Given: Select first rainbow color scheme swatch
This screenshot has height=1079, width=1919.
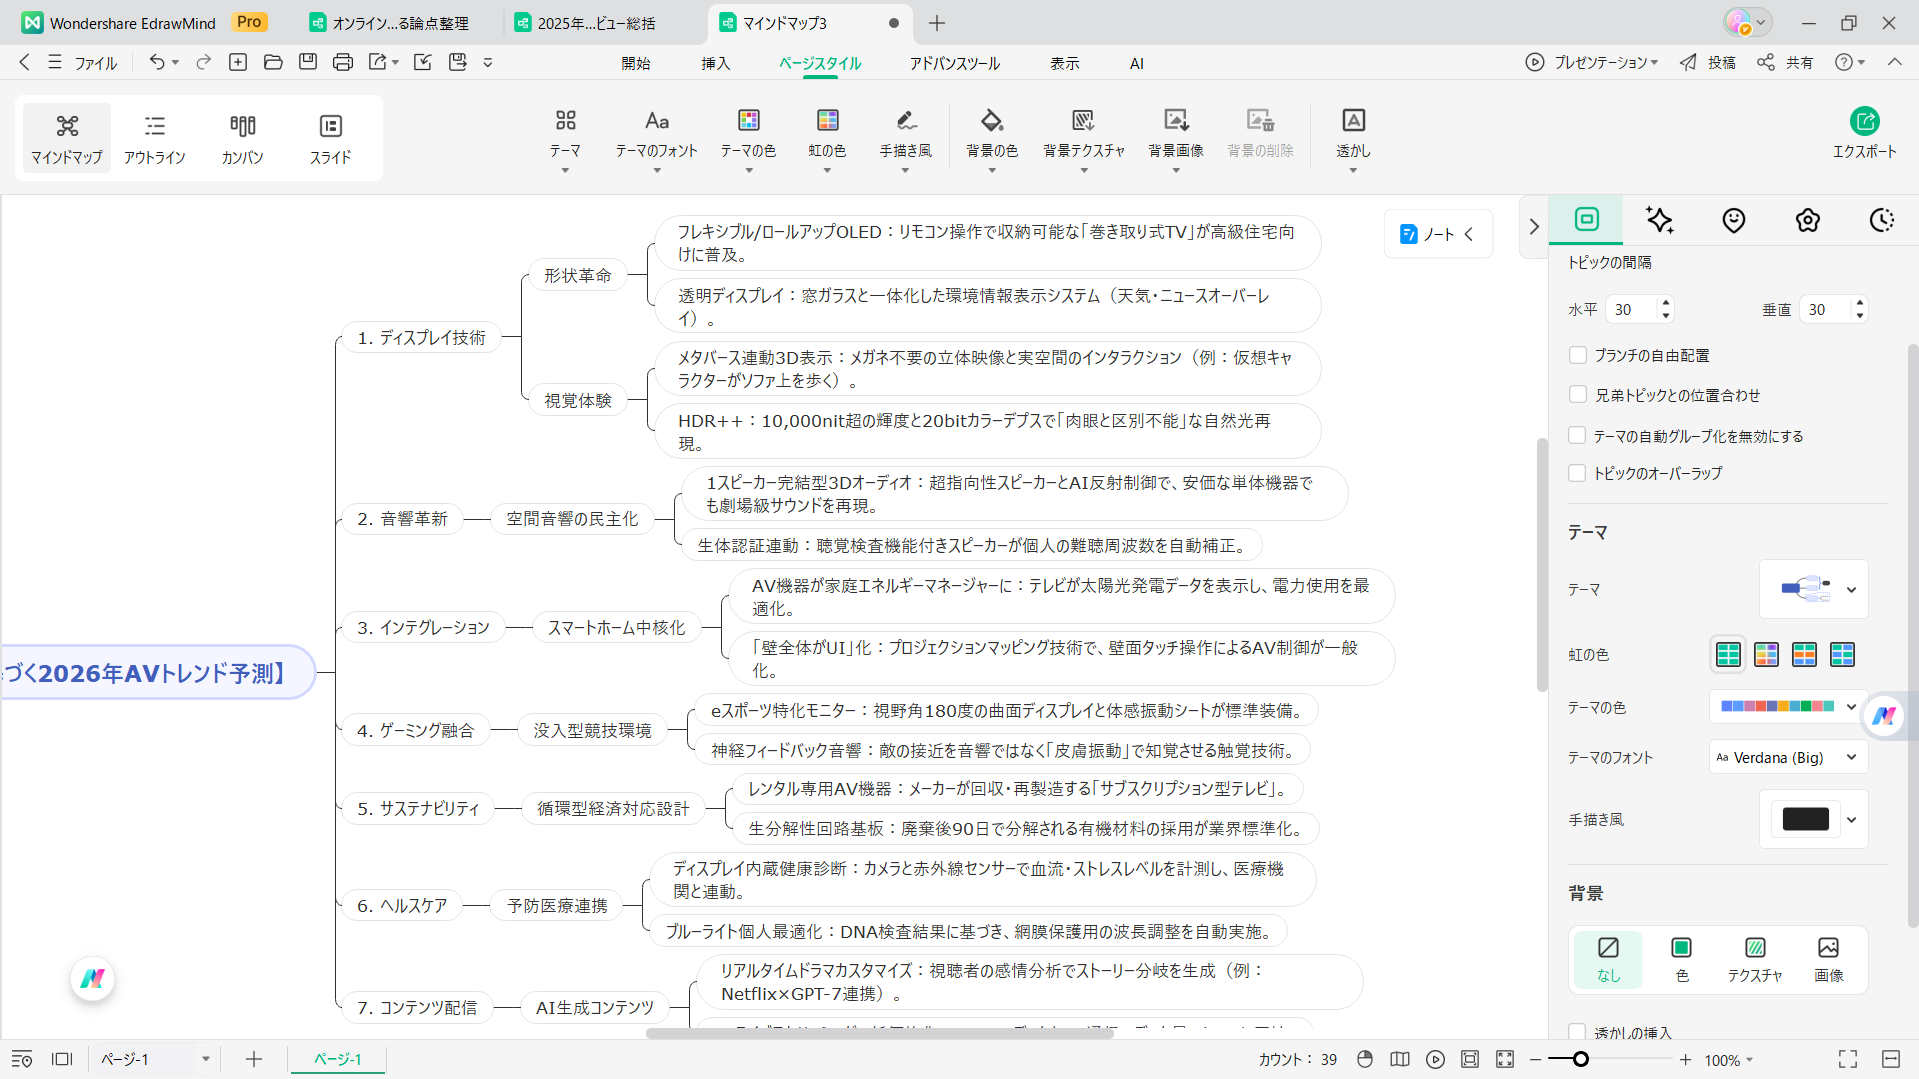Looking at the screenshot, I should click(1728, 655).
